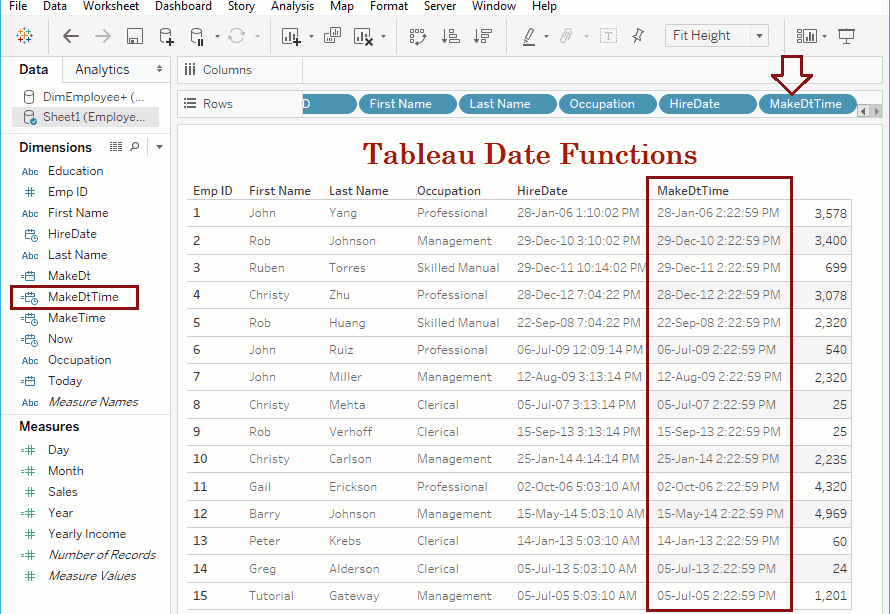The height and width of the screenshot is (614, 890).
Task: Select the MakeDtTime pill on Rows
Action: click(807, 104)
